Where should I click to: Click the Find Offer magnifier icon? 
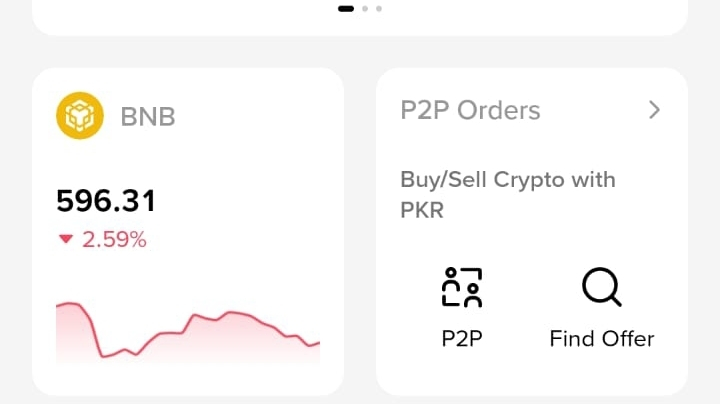point(601,288)
